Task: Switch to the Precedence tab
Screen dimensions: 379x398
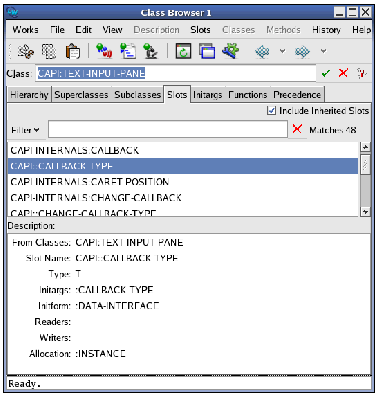Action: tap(297, 95)
